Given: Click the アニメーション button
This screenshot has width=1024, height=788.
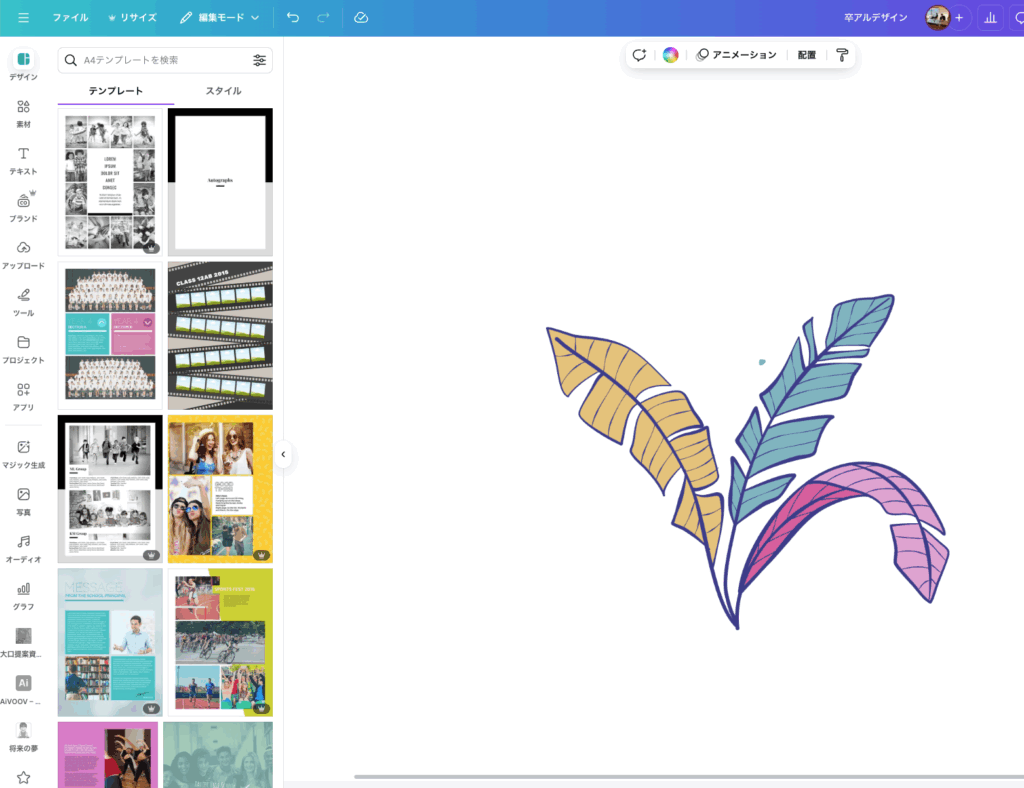Looking at the screenshot, I should [x=736, y=55].
